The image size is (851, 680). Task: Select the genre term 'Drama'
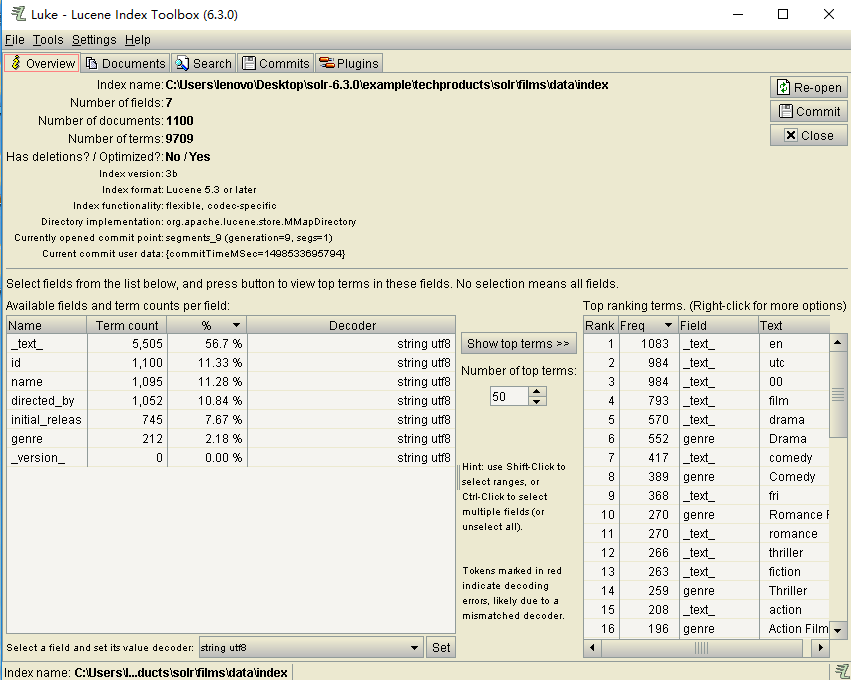pos(706,438)
